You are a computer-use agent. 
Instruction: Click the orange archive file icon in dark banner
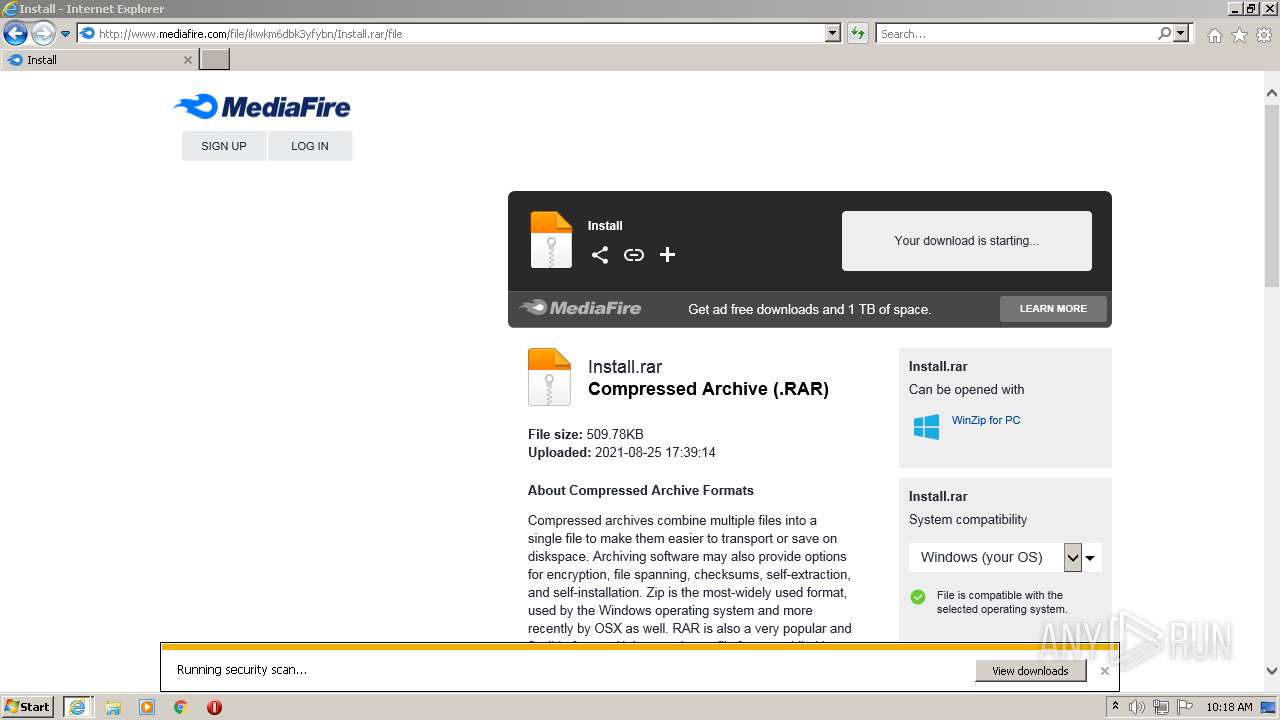[x=551, y=240]
